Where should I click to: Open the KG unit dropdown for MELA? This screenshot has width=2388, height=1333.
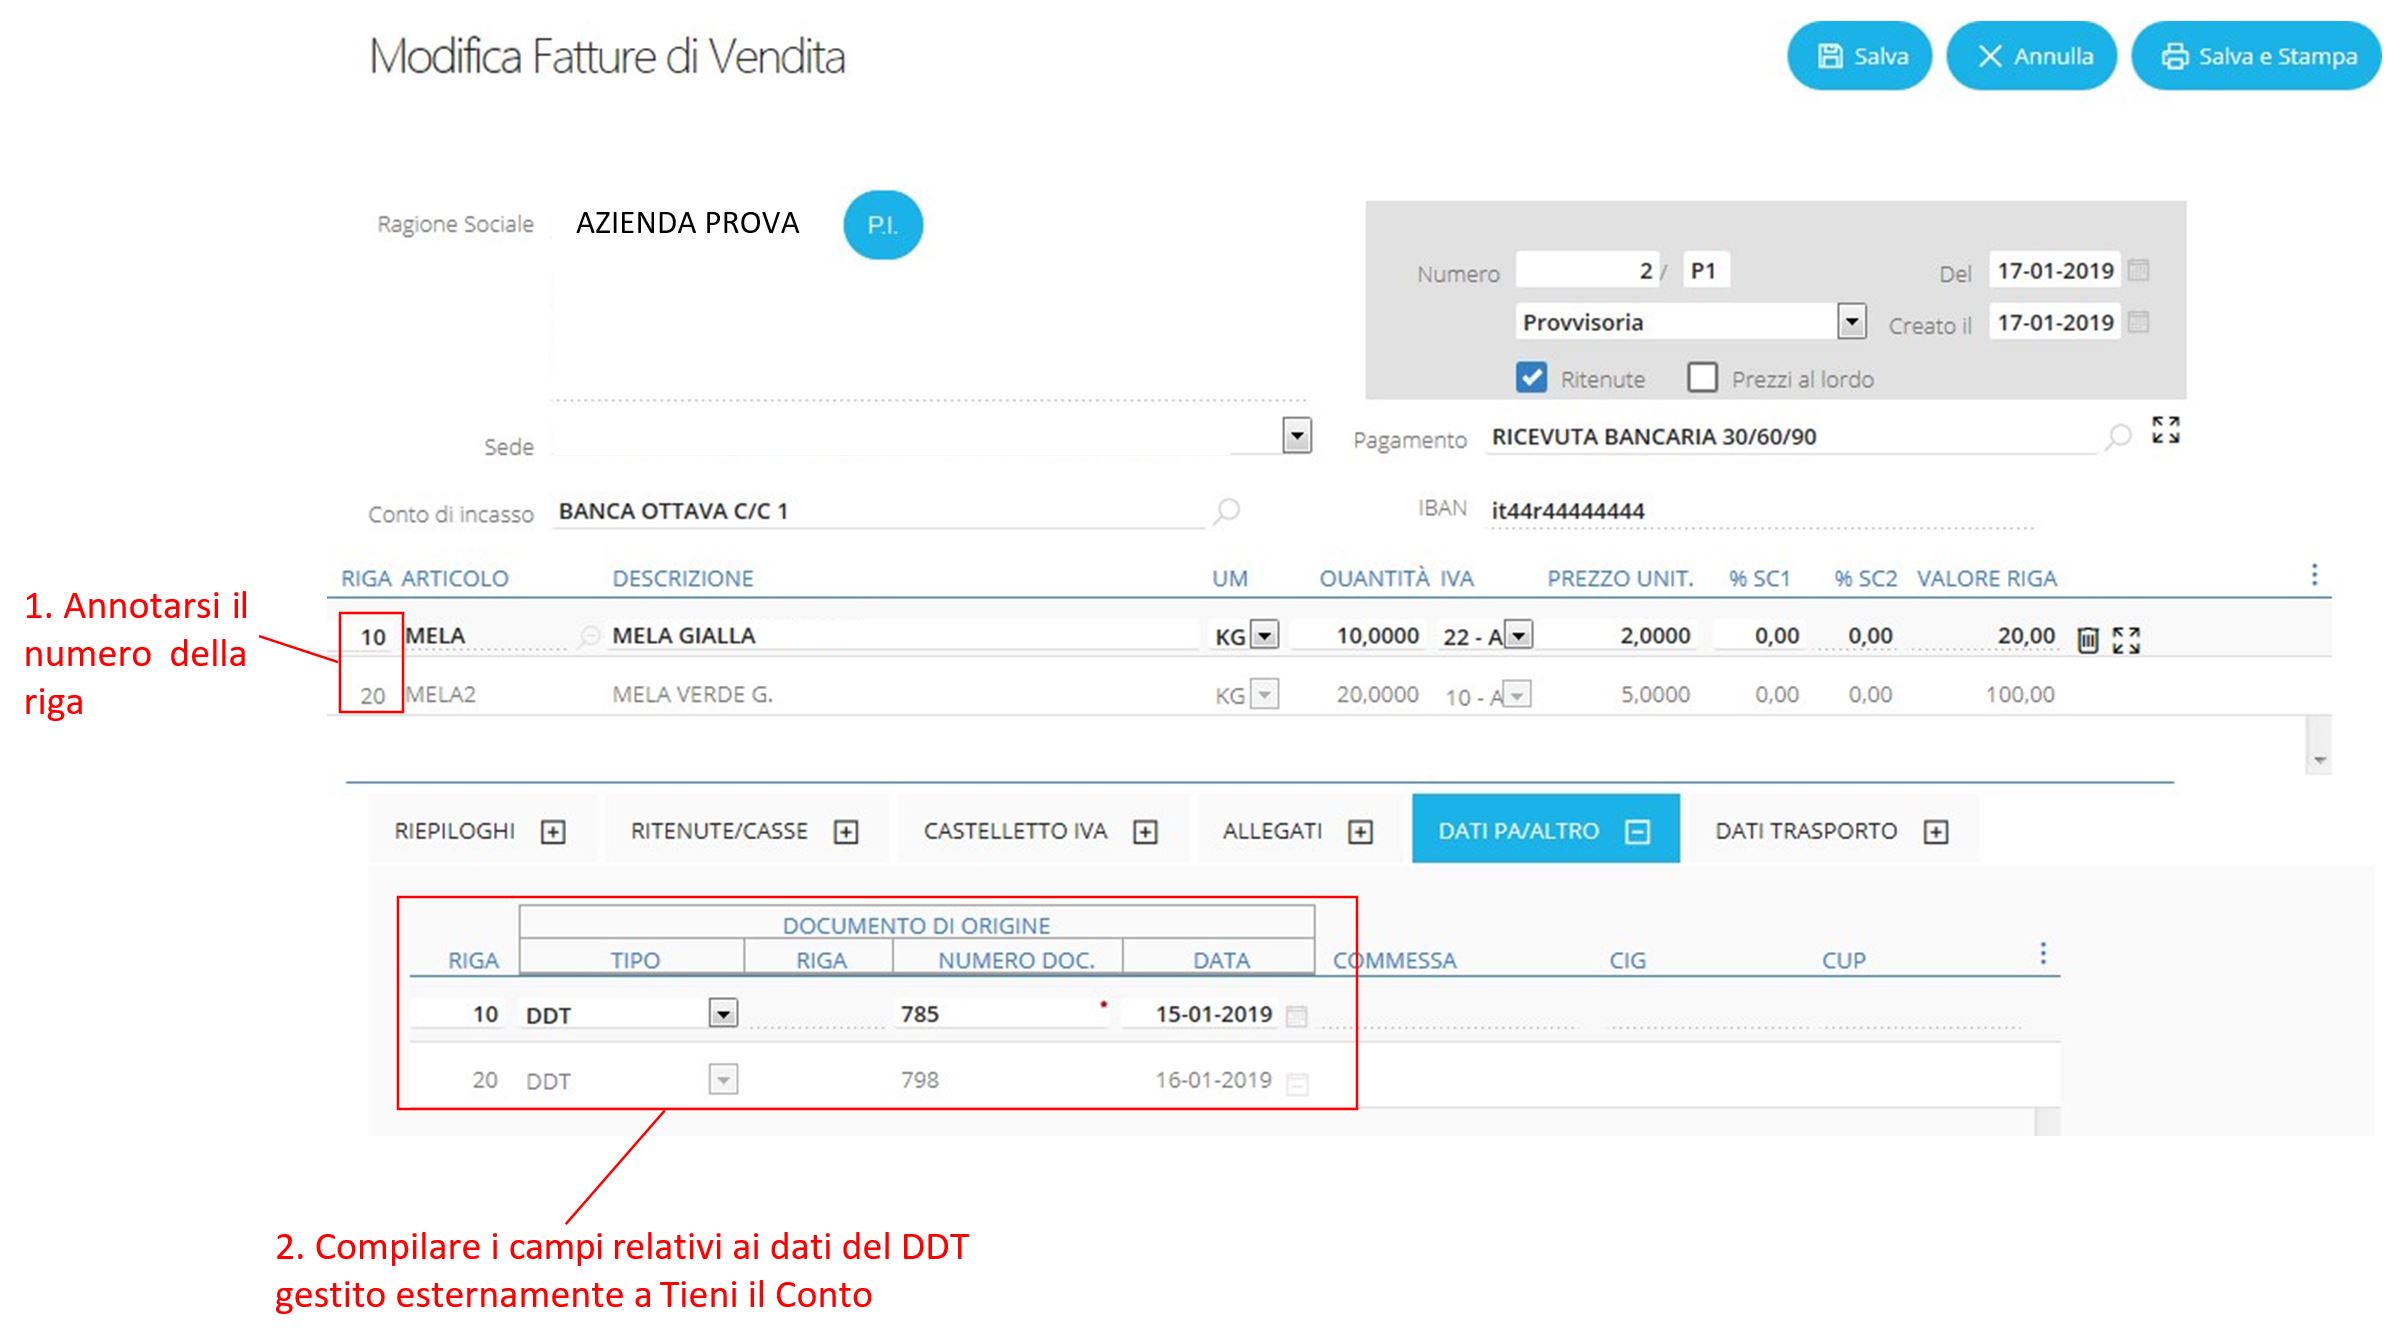point(1265,635)
